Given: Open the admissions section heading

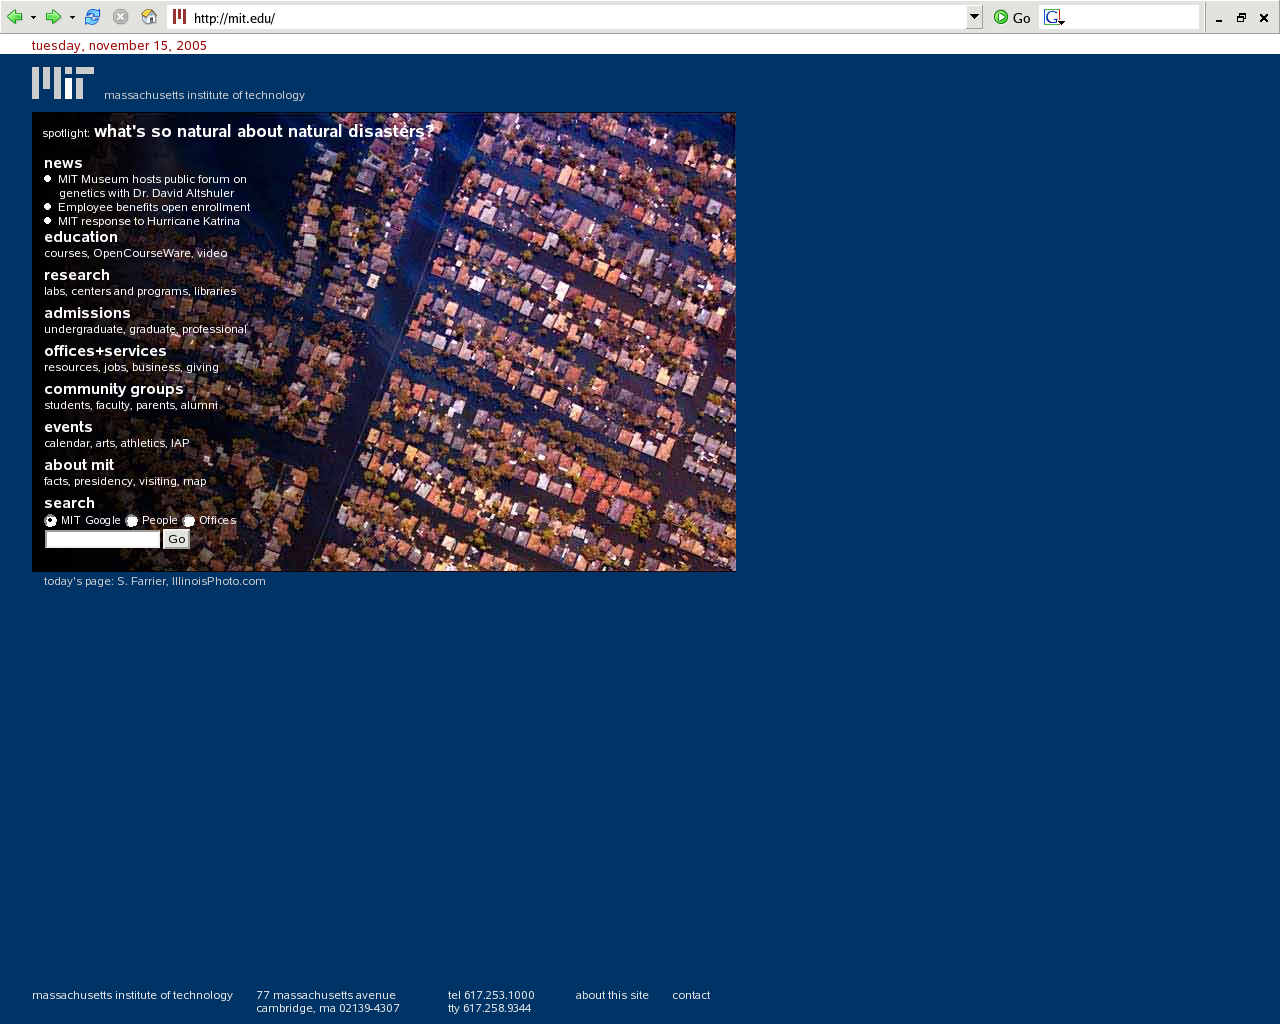Looking at the screenshot, I should (87, 313).
